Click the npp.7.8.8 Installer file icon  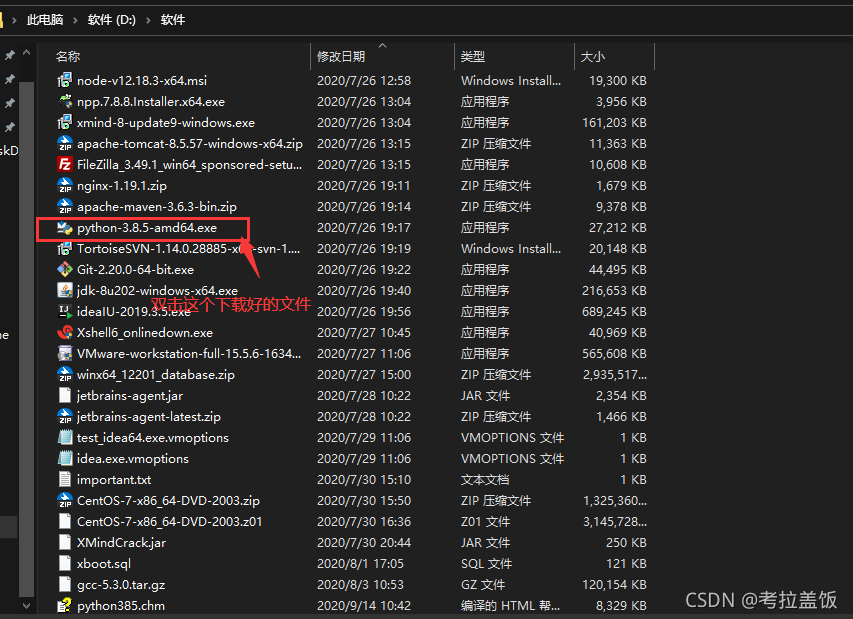65,102
